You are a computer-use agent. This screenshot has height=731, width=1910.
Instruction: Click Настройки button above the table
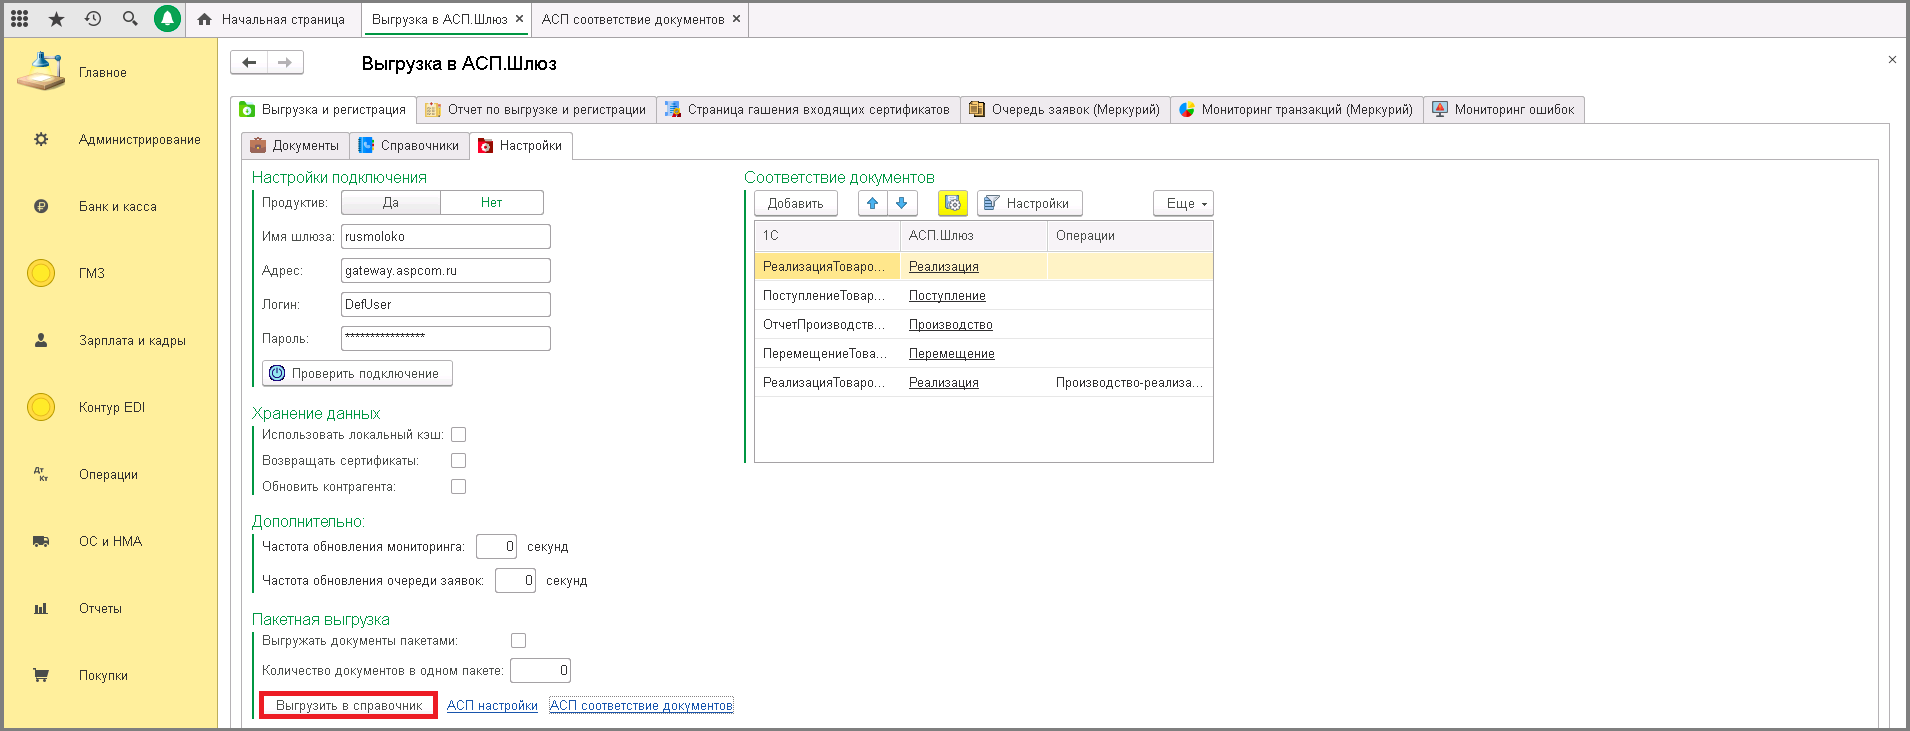[1030, 204]
